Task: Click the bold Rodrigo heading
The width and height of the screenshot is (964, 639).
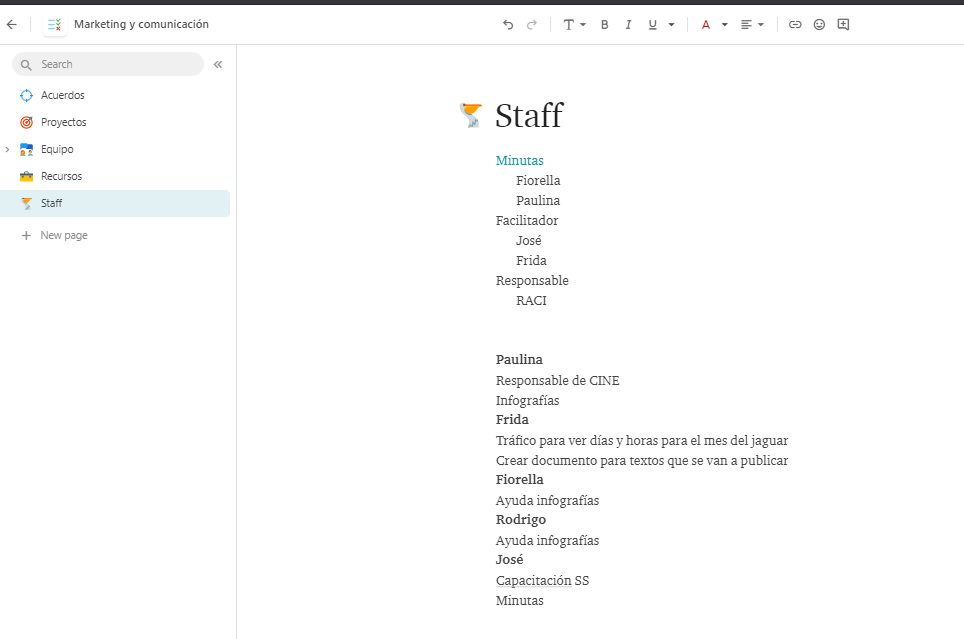Action: (x=521, y=520)
